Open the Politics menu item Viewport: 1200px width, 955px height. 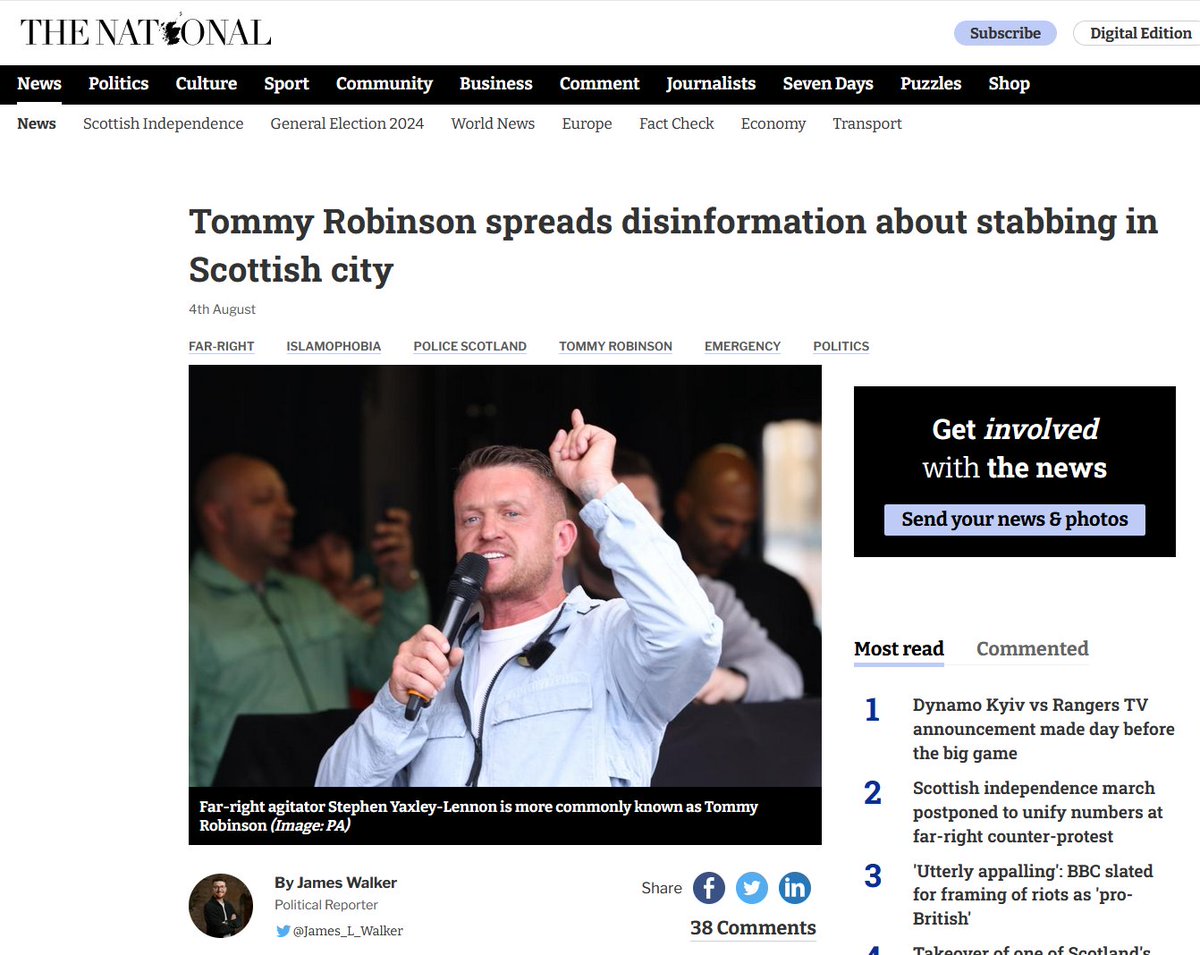[x=118, y=84]
